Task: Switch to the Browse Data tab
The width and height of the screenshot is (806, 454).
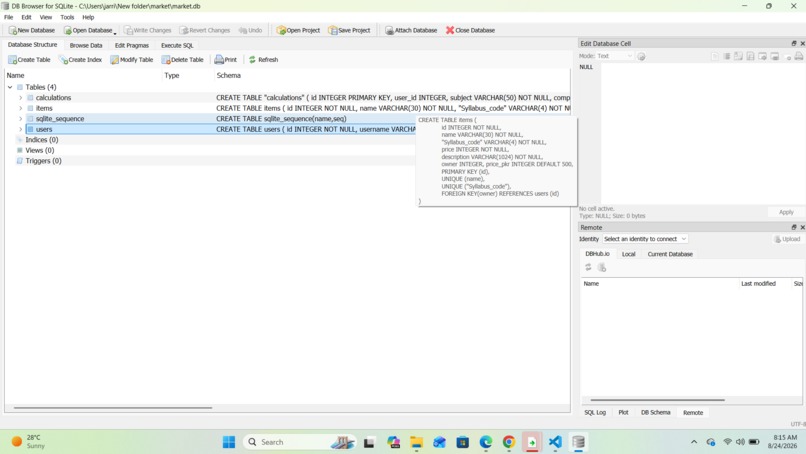Action: [x=86, y=45]
